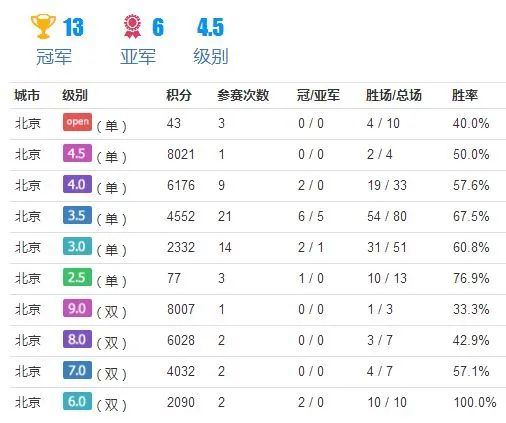Select the blue 7.0 doubles badge
Image resolution: width=506 pixels, height=423 pixels.
tap(77, 370)
